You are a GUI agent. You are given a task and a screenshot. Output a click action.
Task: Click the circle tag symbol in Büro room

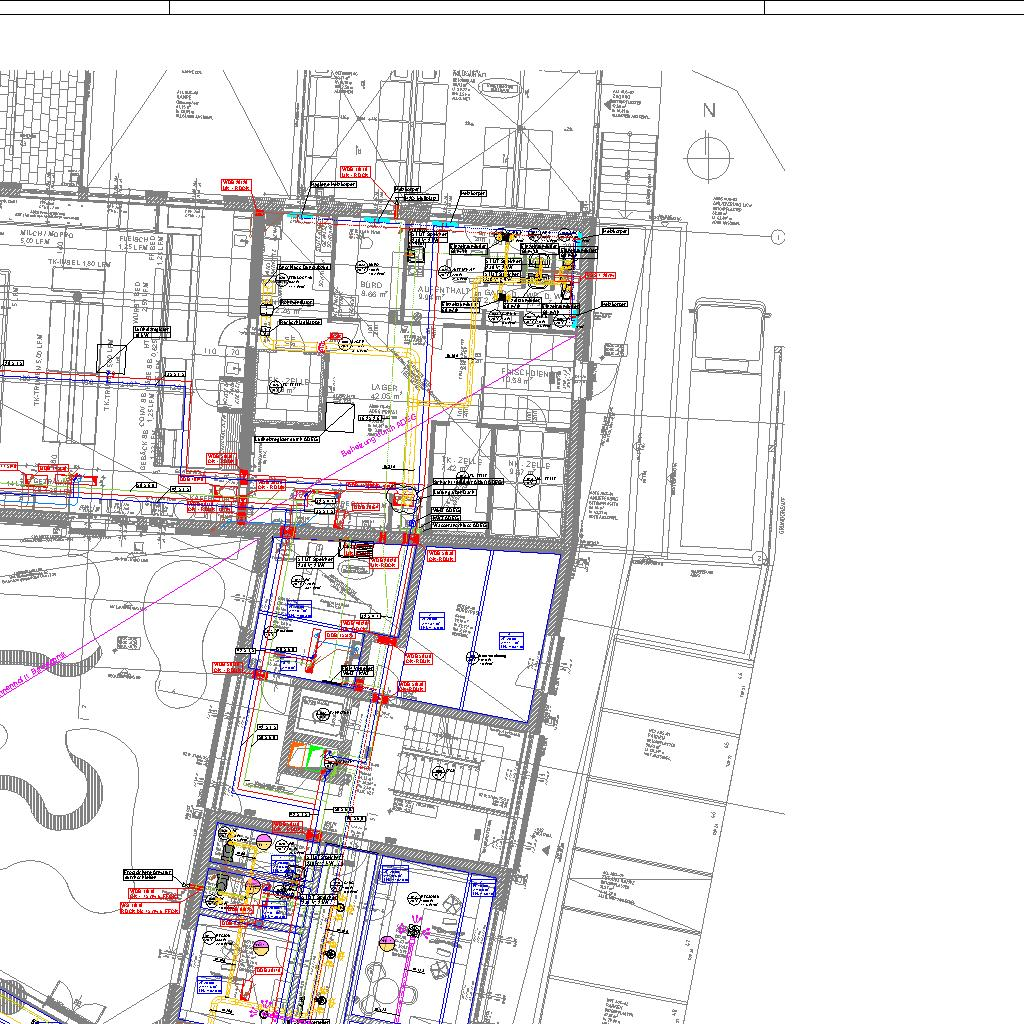(x=362, y=267)
